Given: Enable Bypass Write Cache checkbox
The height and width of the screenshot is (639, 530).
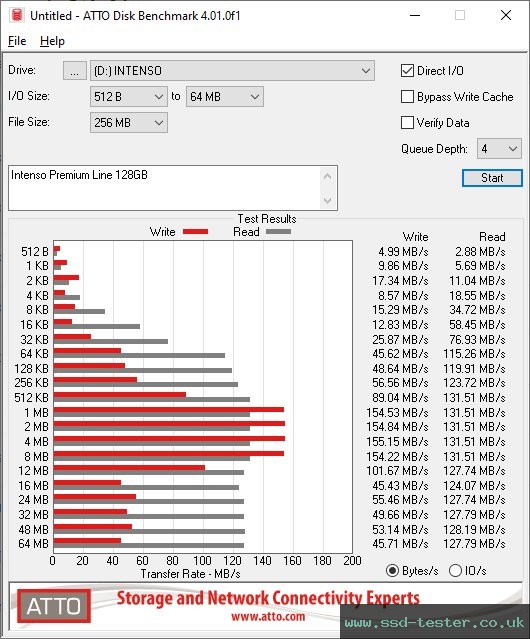Looking at the screenshot, I should (x=407, y=97).
